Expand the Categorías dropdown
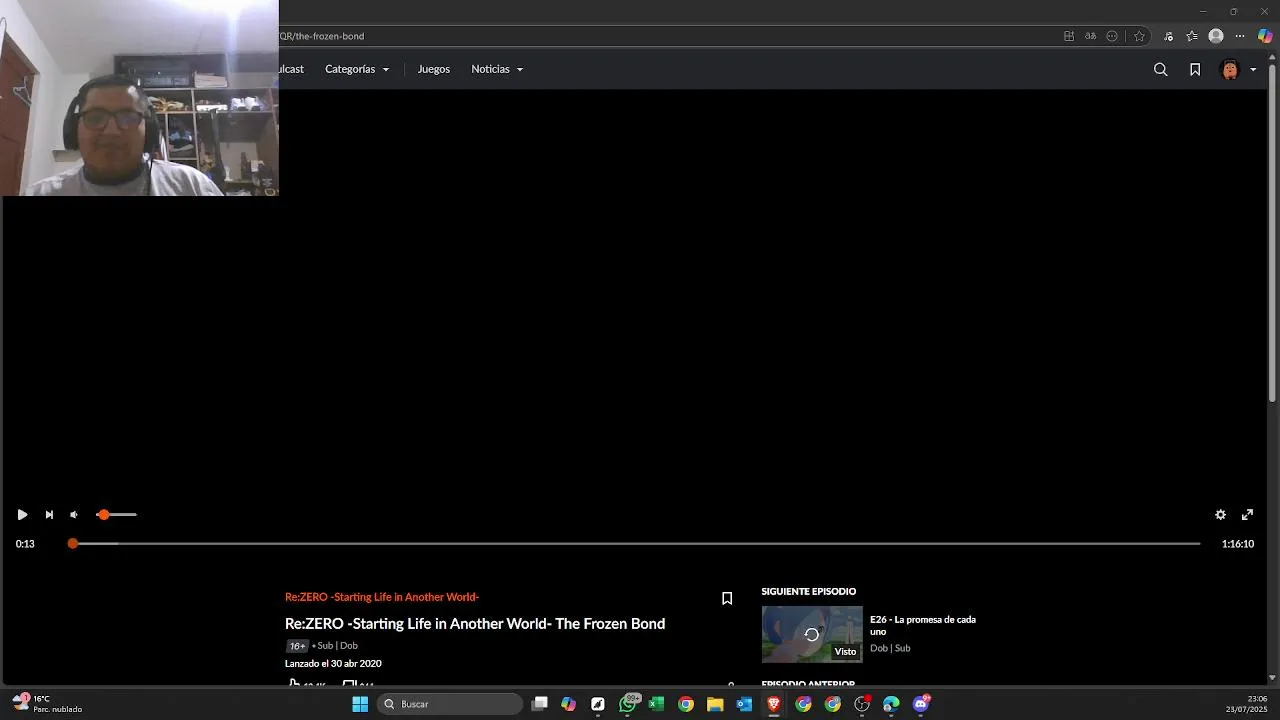This screenshot has height=720, width=1280. click(357, 69)
